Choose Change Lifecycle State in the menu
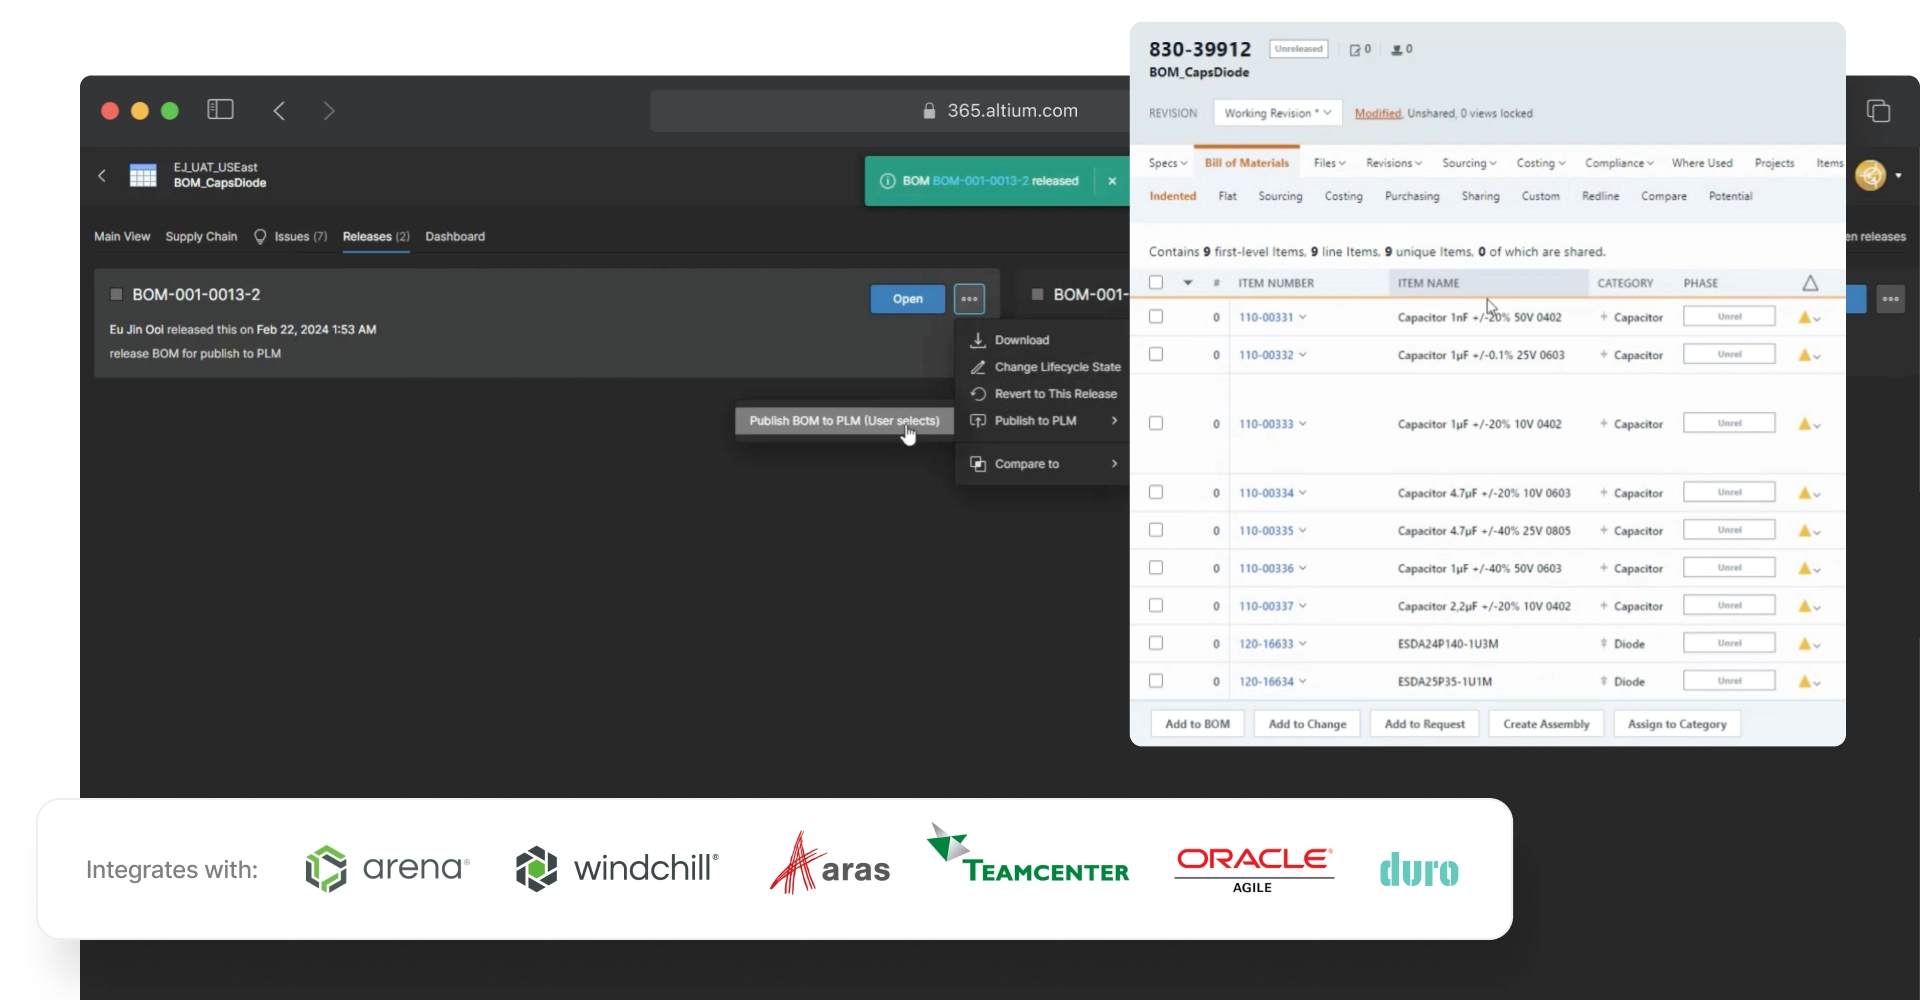Screen dimensions: 1920x1000 (x=1043, y=367)
